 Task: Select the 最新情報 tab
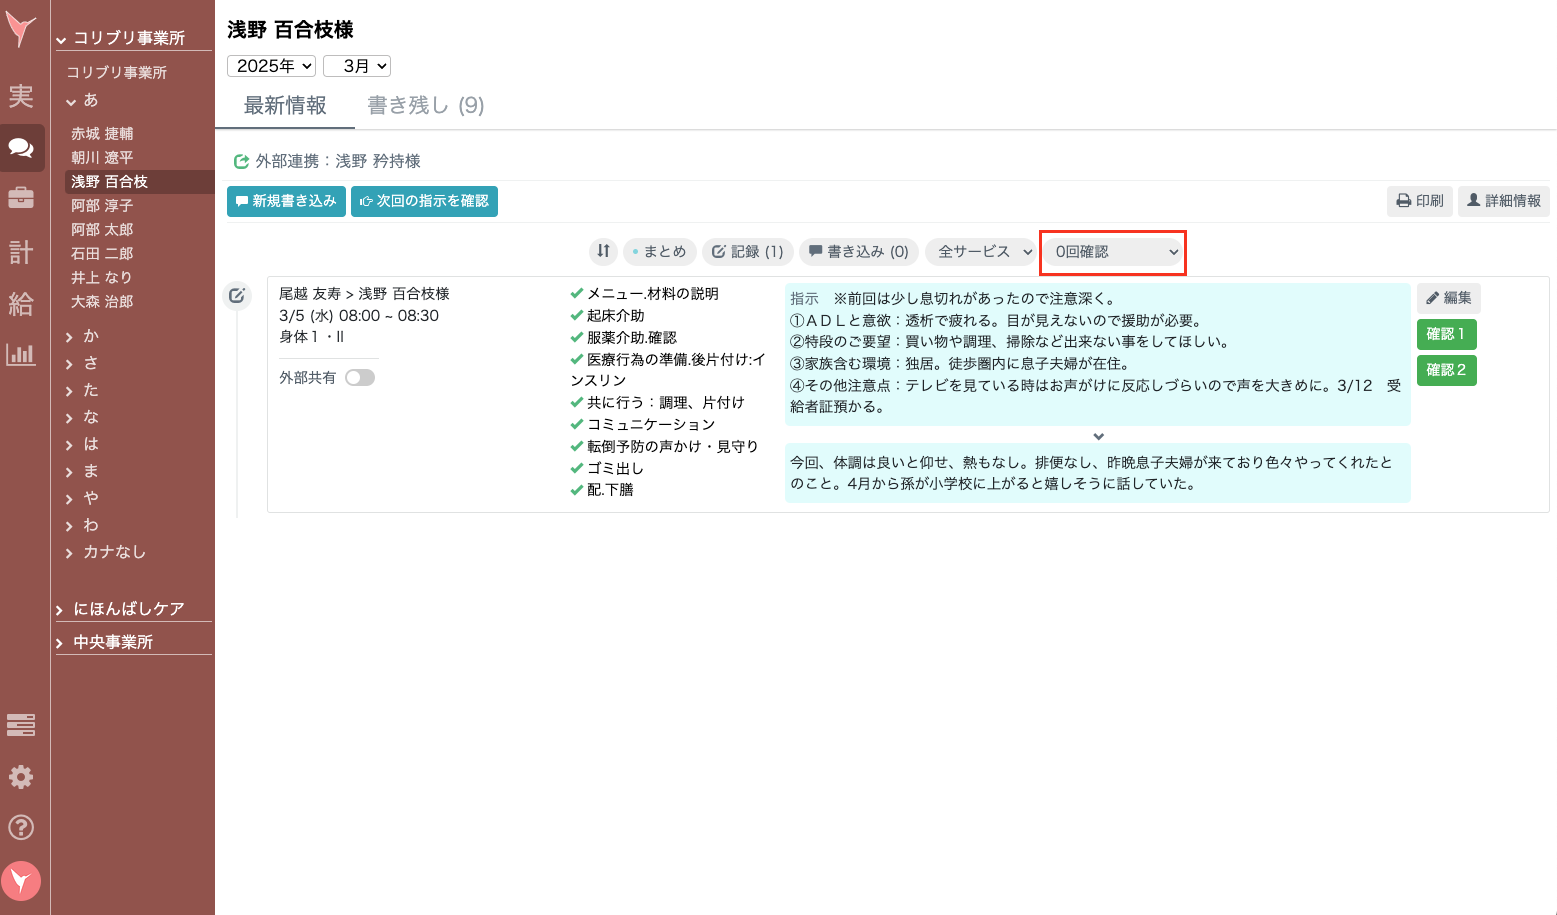click(285, 105)
